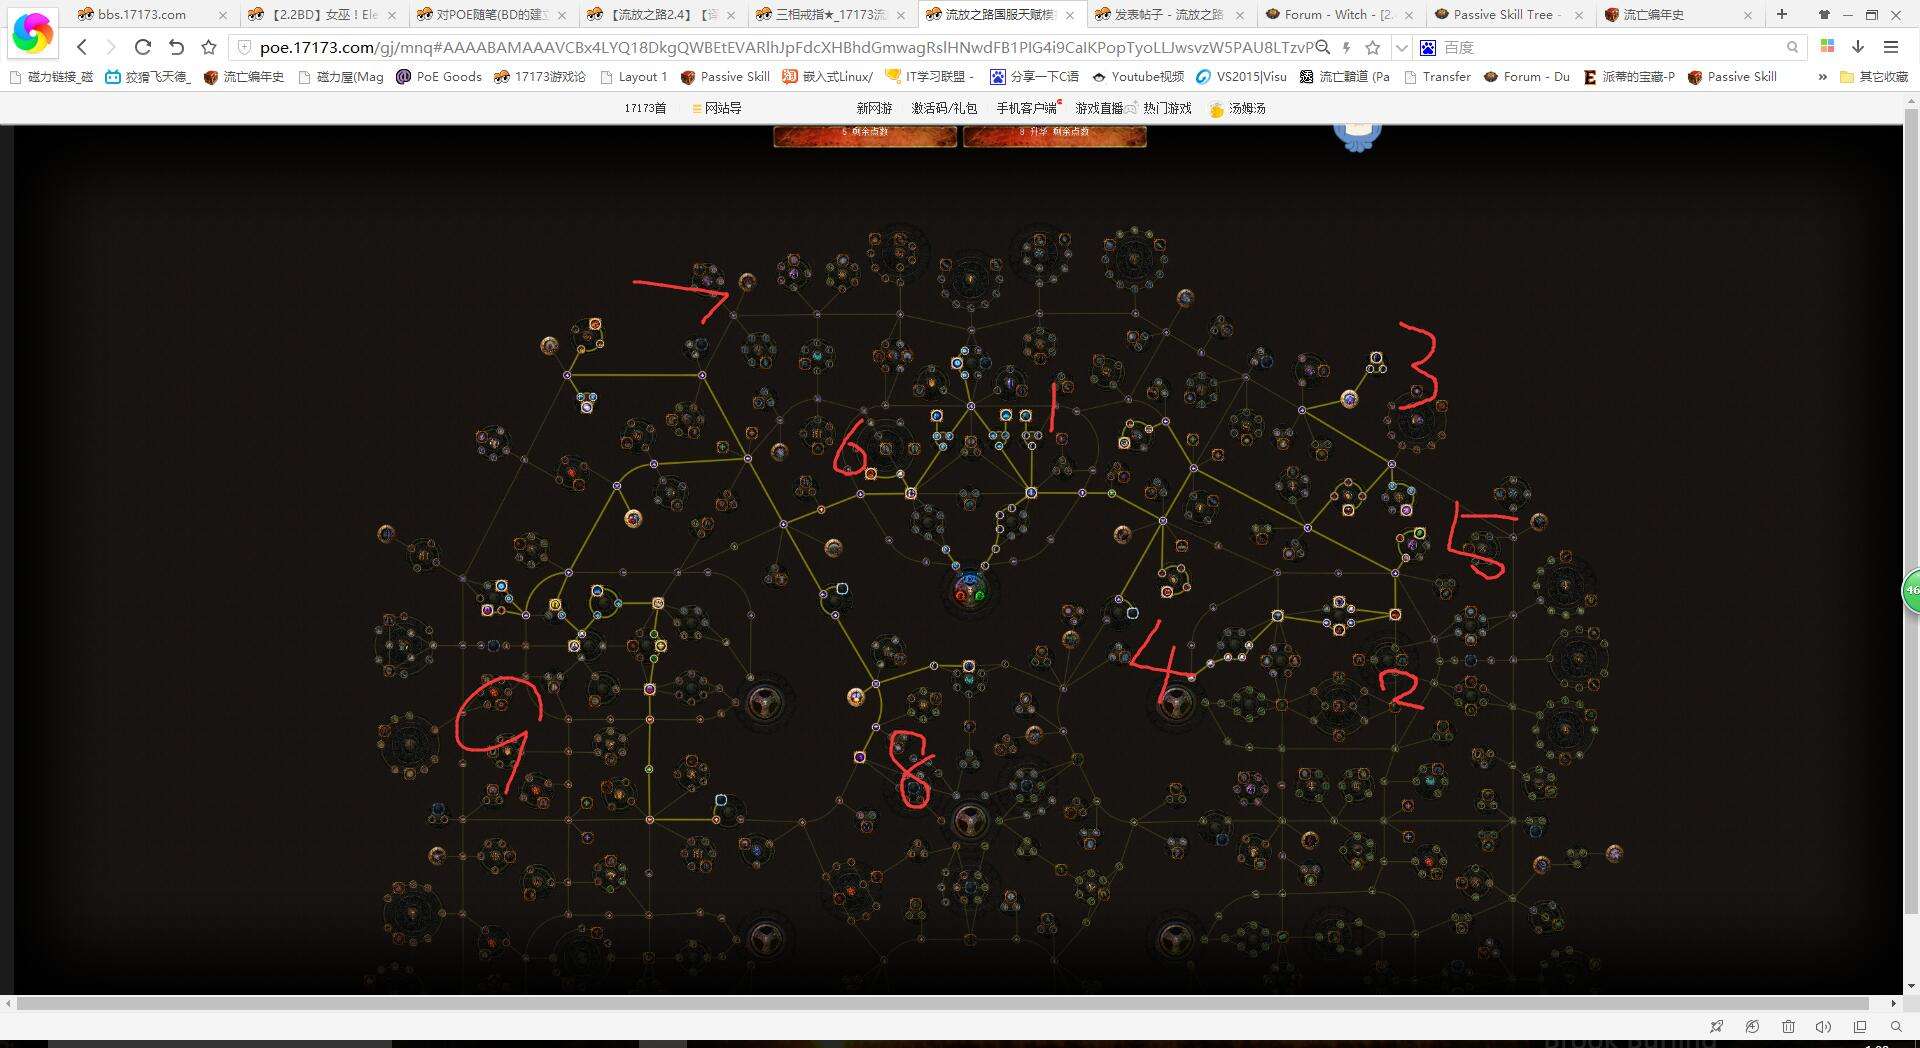Image resolution: width=1920 pixels, height=1048 pixels.
Task: Open the 嵌入式Linux/ bookmark
Action: [x=828, y=77]
